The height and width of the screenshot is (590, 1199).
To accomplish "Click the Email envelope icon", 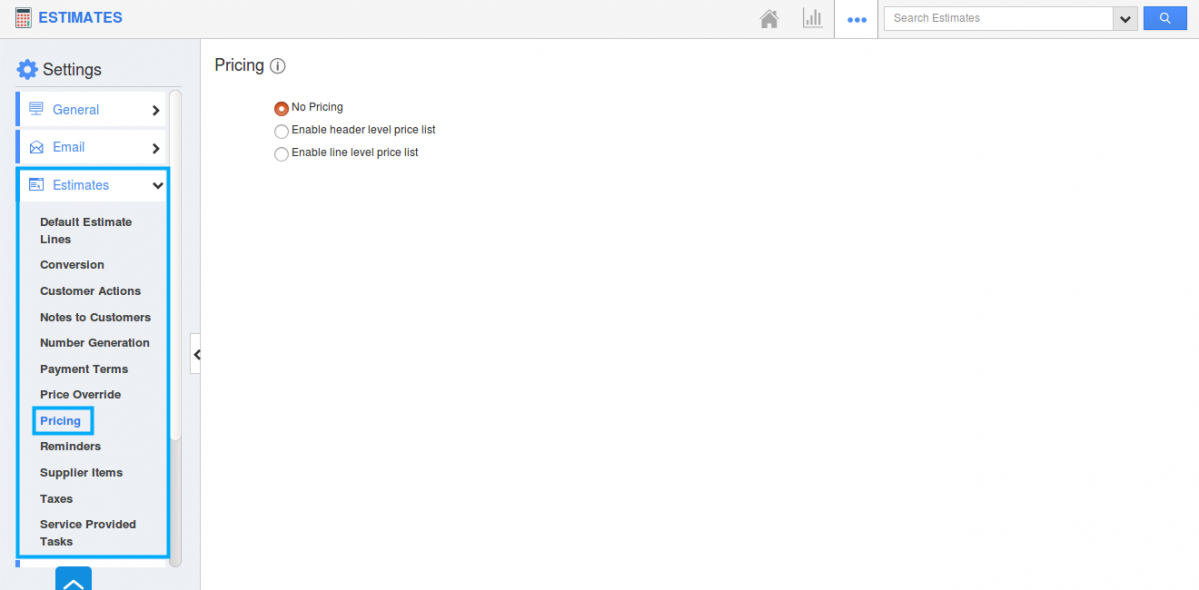I will [37, 147].
